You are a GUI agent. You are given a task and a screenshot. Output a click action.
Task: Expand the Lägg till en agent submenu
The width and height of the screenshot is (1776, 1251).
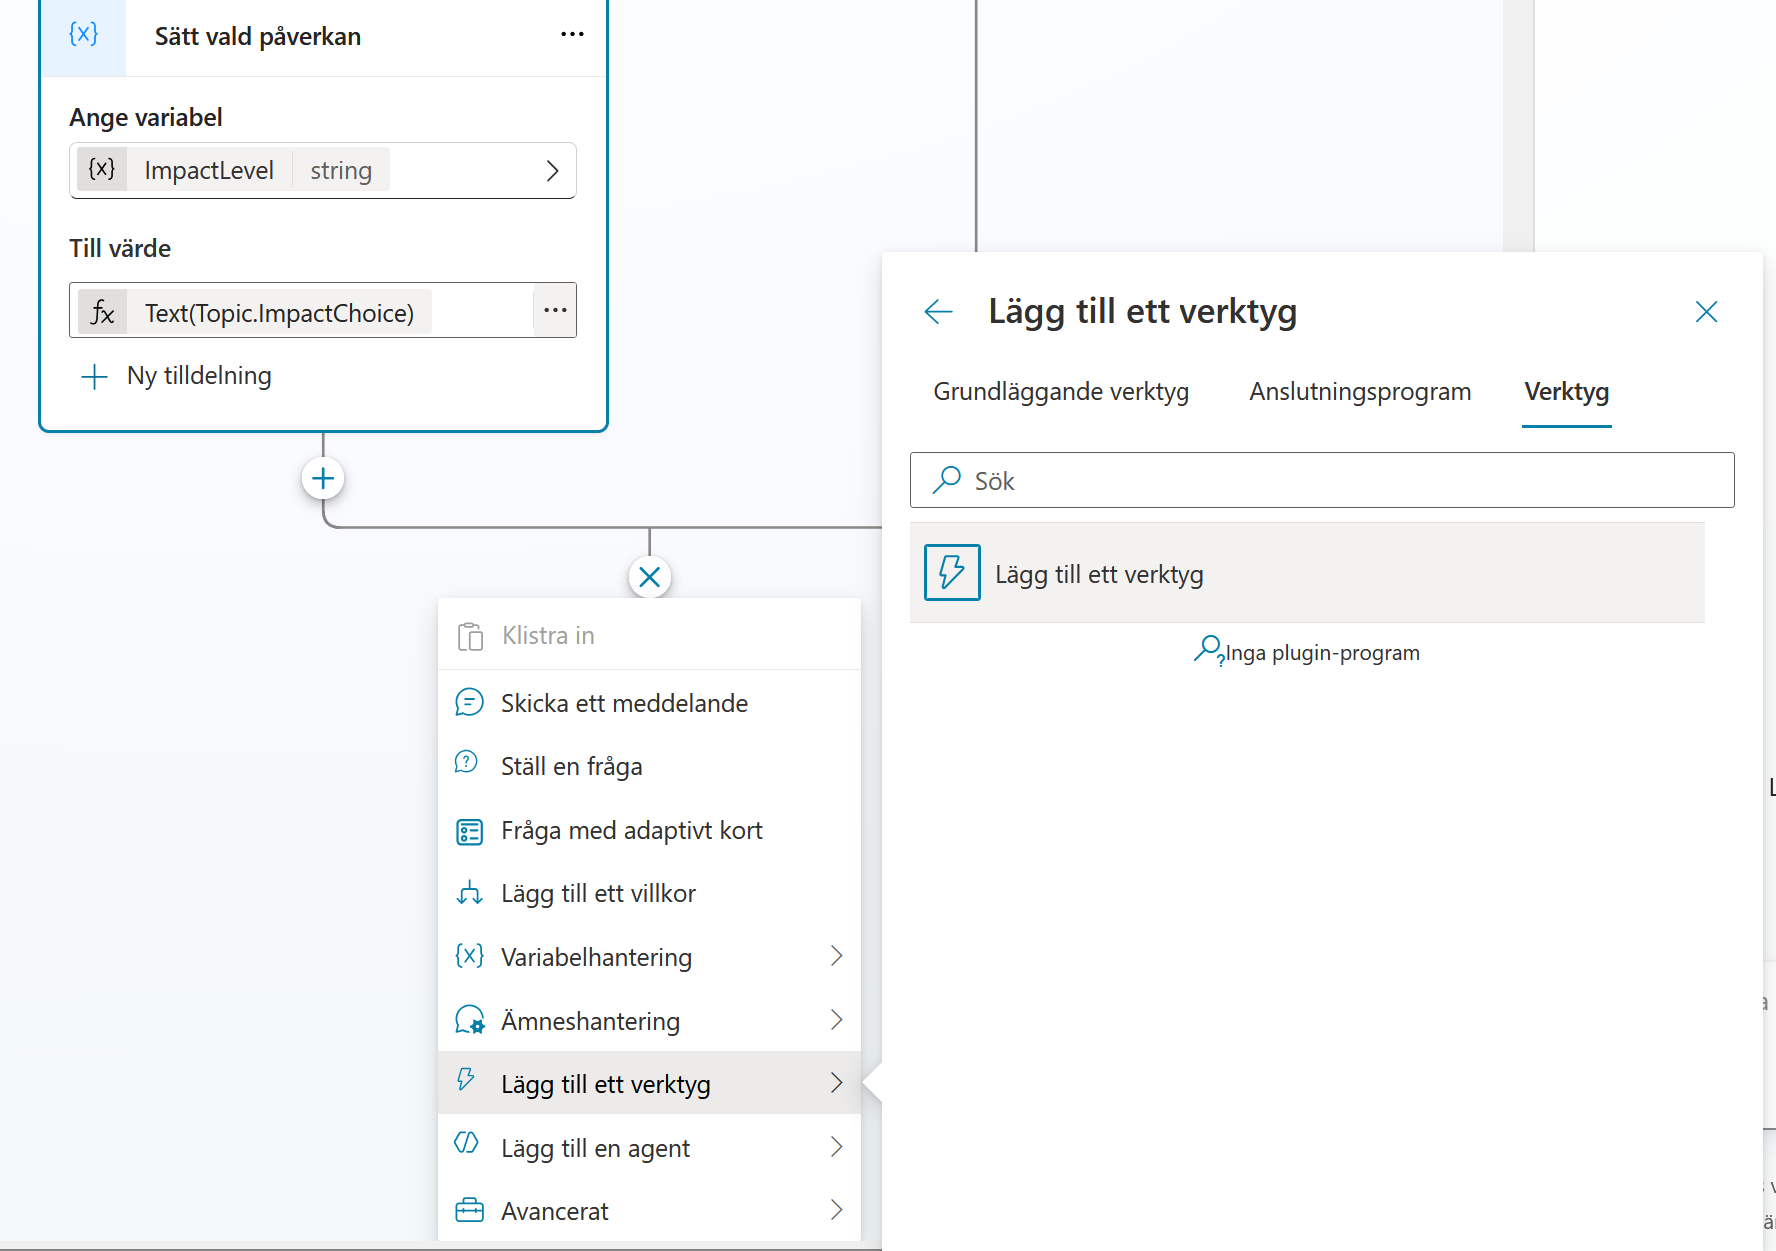point(649,1148)
